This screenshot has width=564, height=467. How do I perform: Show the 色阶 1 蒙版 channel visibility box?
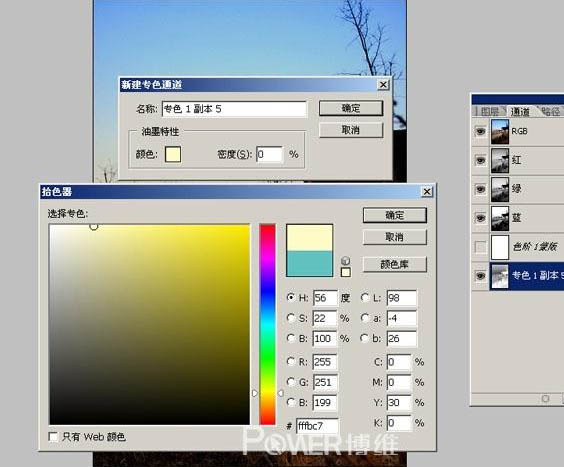point(481,247)
